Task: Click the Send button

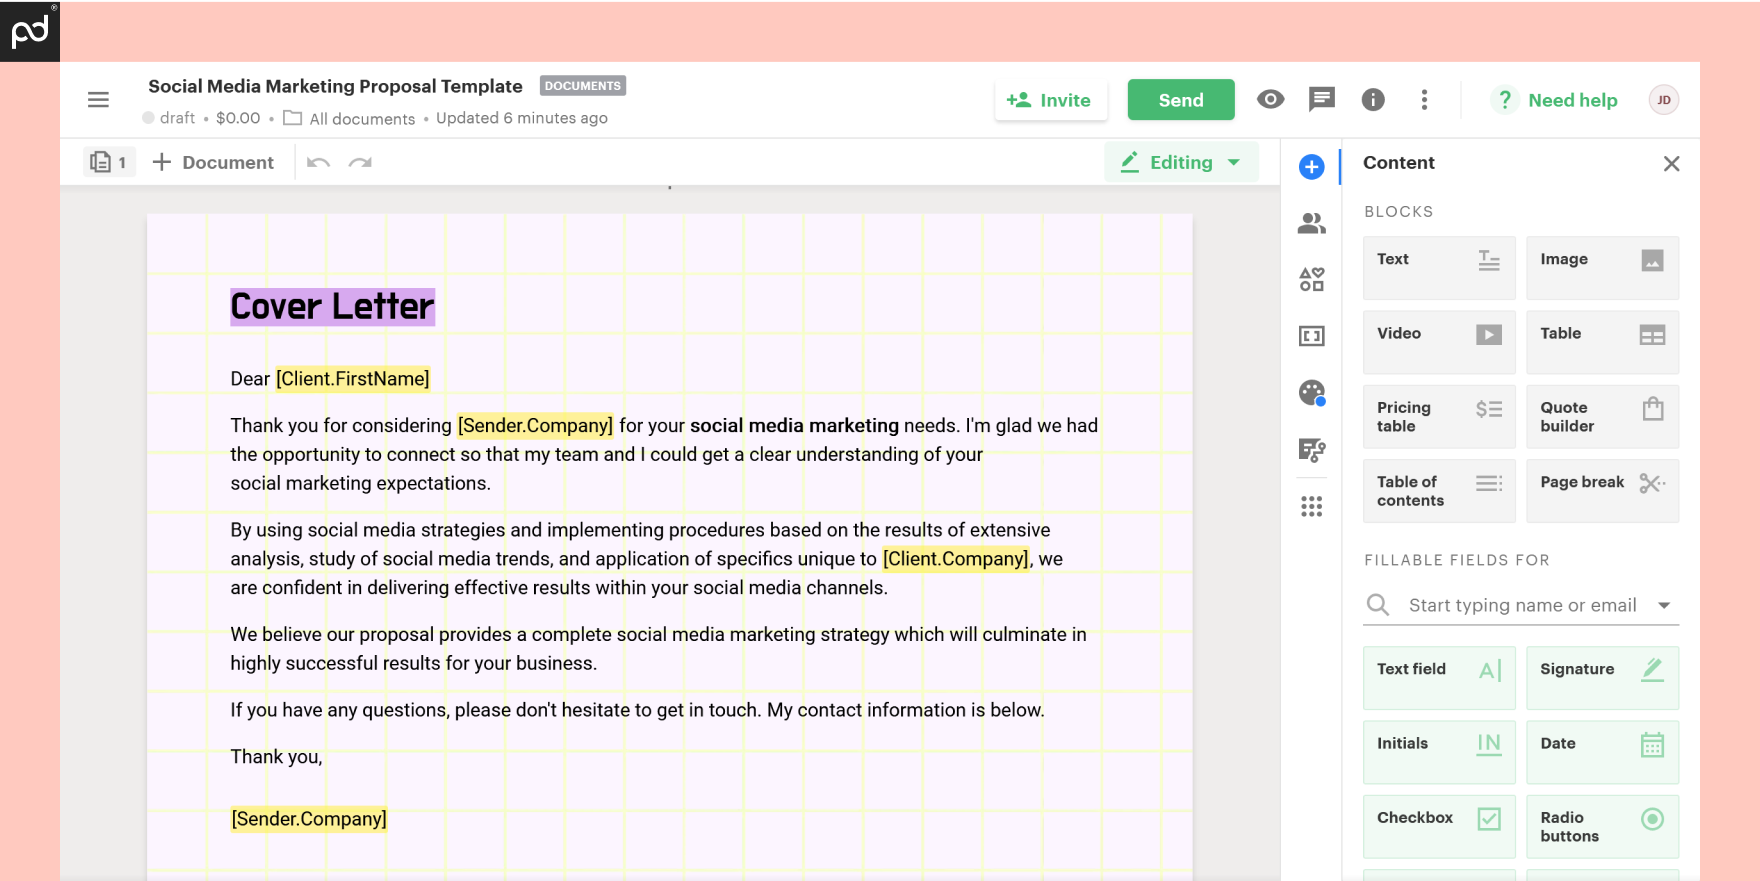Action: 1181,100
